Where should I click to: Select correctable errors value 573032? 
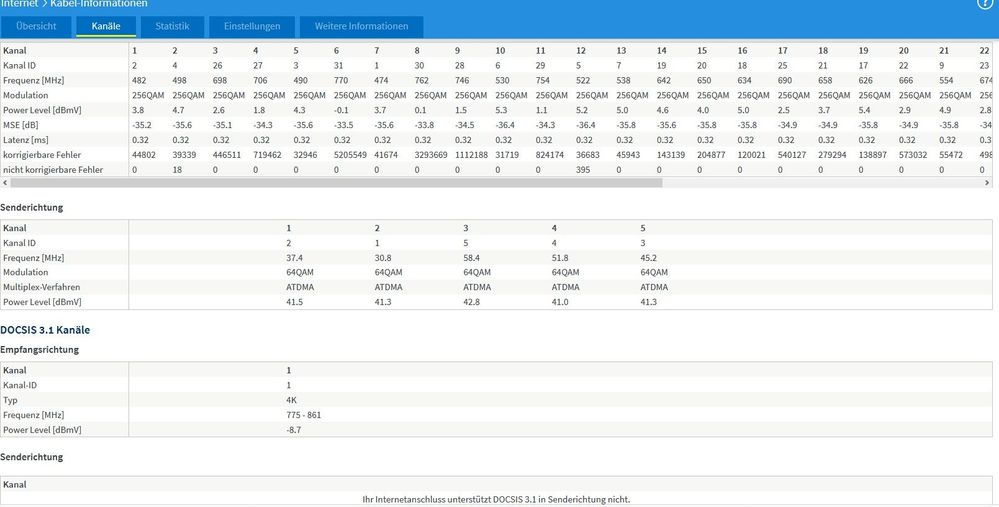click(913, 155)
